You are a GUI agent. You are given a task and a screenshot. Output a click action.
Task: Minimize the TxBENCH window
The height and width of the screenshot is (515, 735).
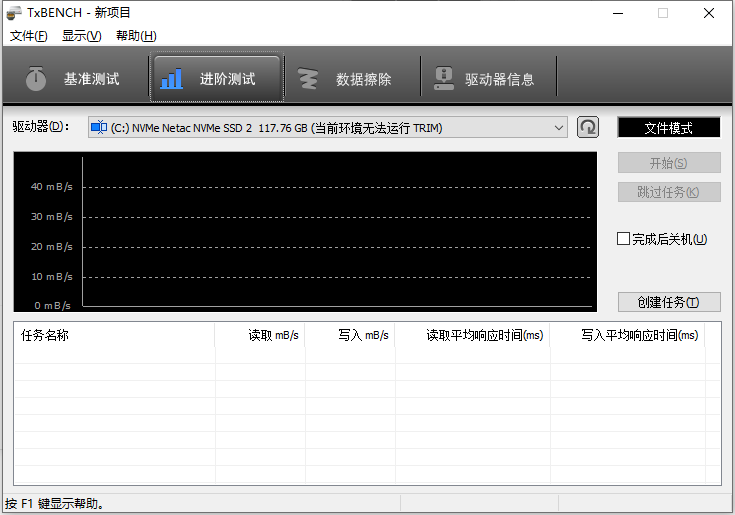tap(618, 13)
